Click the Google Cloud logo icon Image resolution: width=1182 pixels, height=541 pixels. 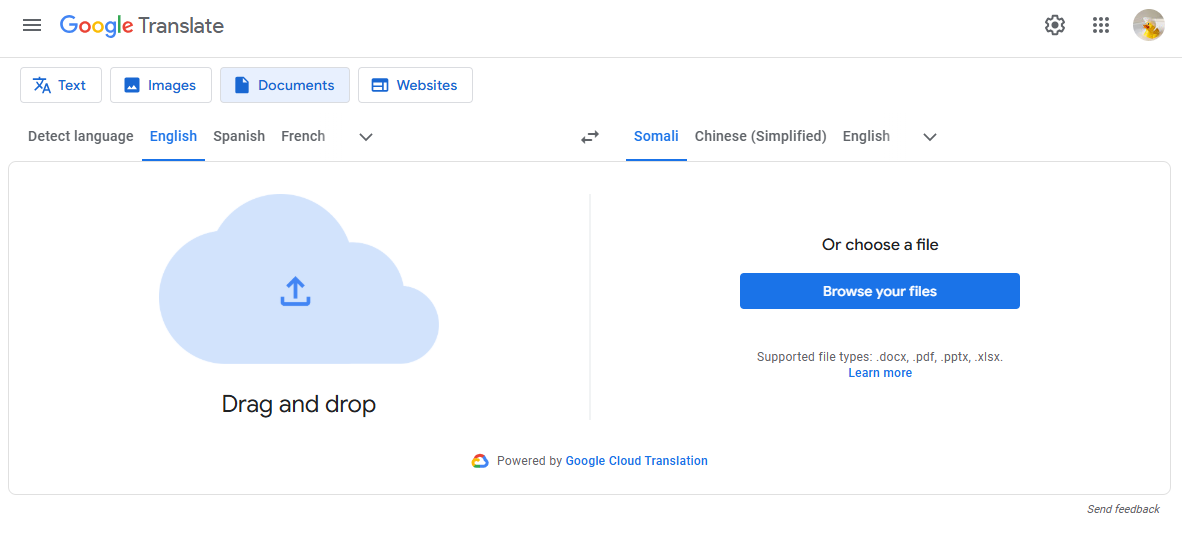point(481,461)
